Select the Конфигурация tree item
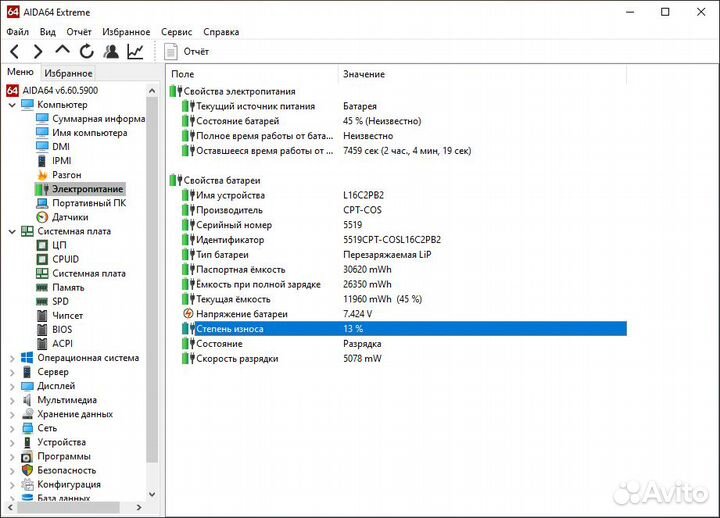The width and height of the screenshot is (720, 518). tap(69, 484)
